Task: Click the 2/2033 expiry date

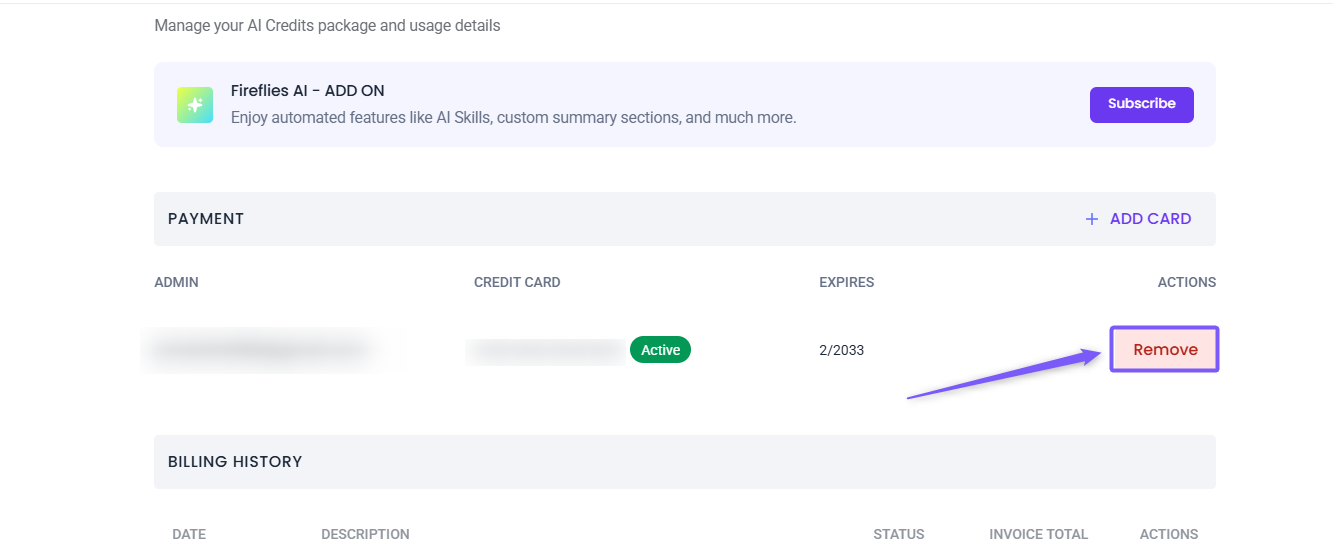Action: tap(841, 350)
